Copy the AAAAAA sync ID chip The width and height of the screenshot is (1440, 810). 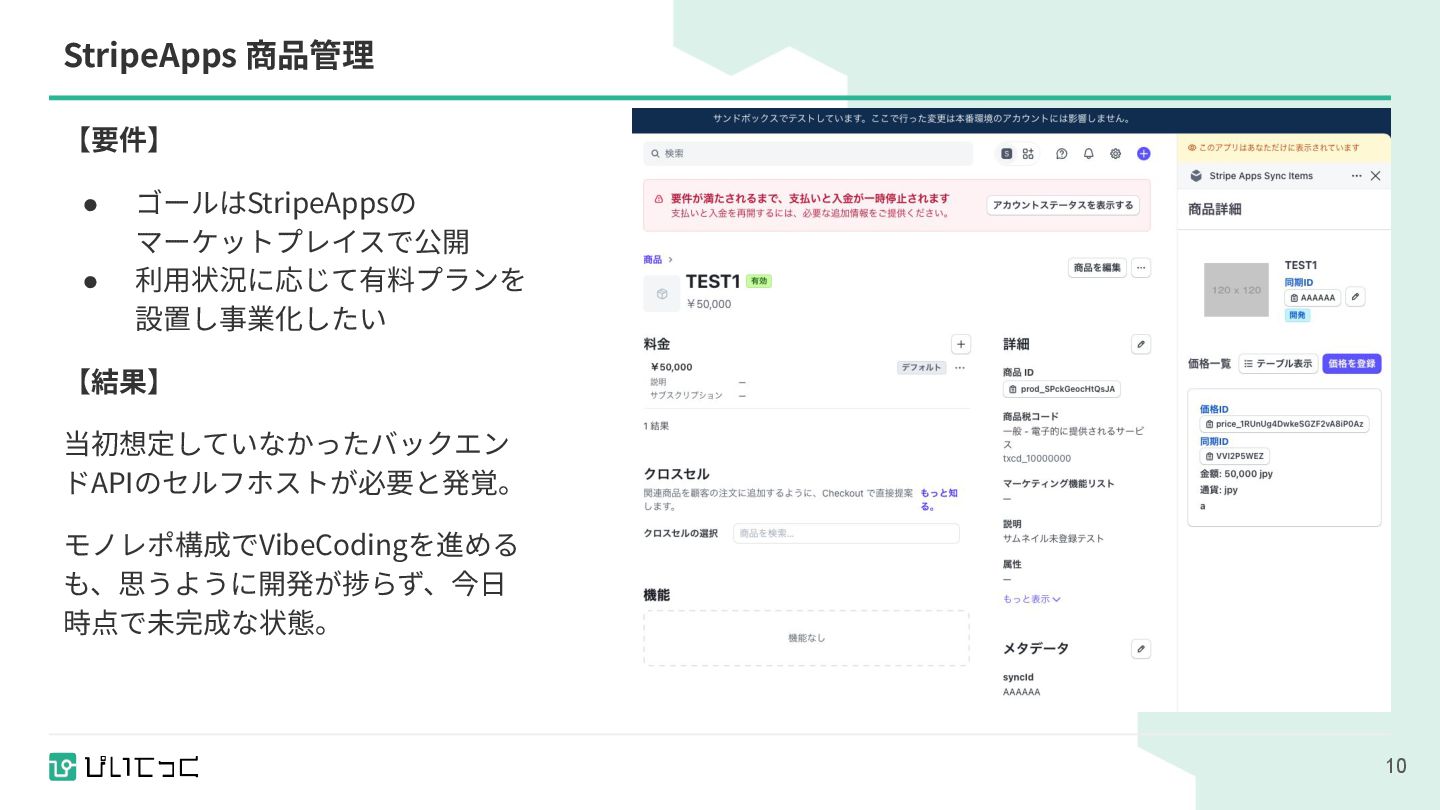[1313, 298]
